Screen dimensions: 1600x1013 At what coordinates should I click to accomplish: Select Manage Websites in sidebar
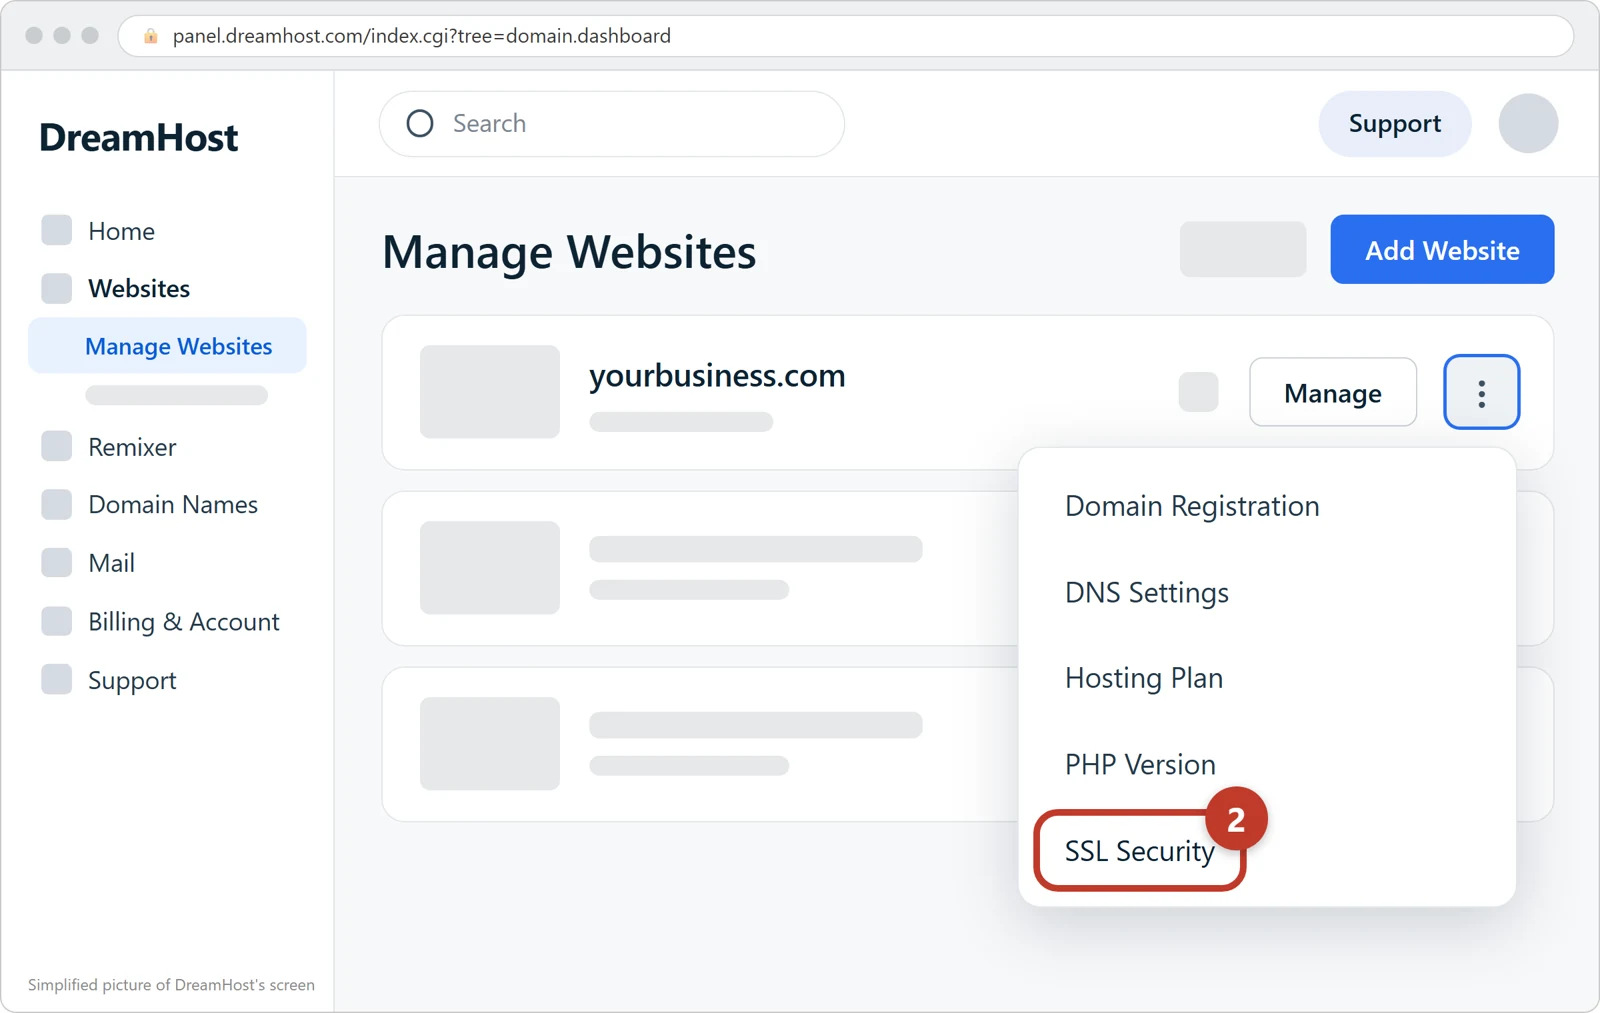(x=168, y=346)
